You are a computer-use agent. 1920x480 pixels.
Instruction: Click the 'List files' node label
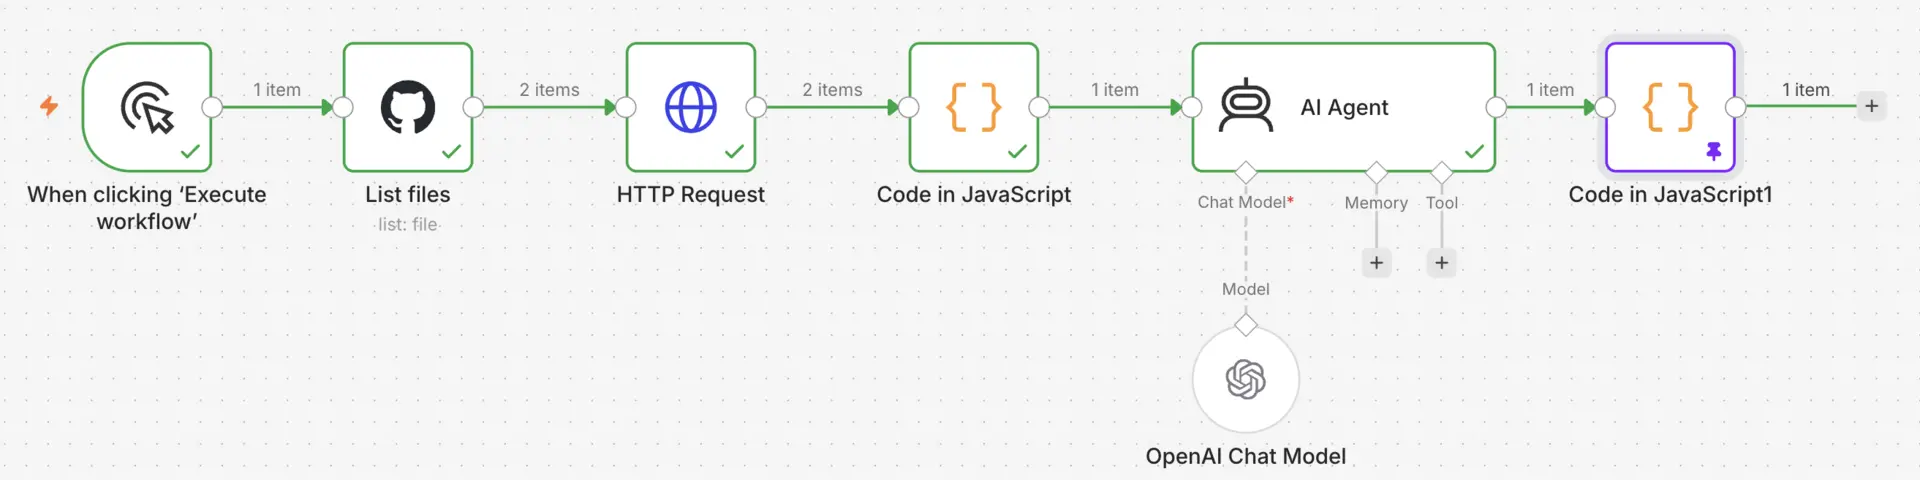point(408,194)
